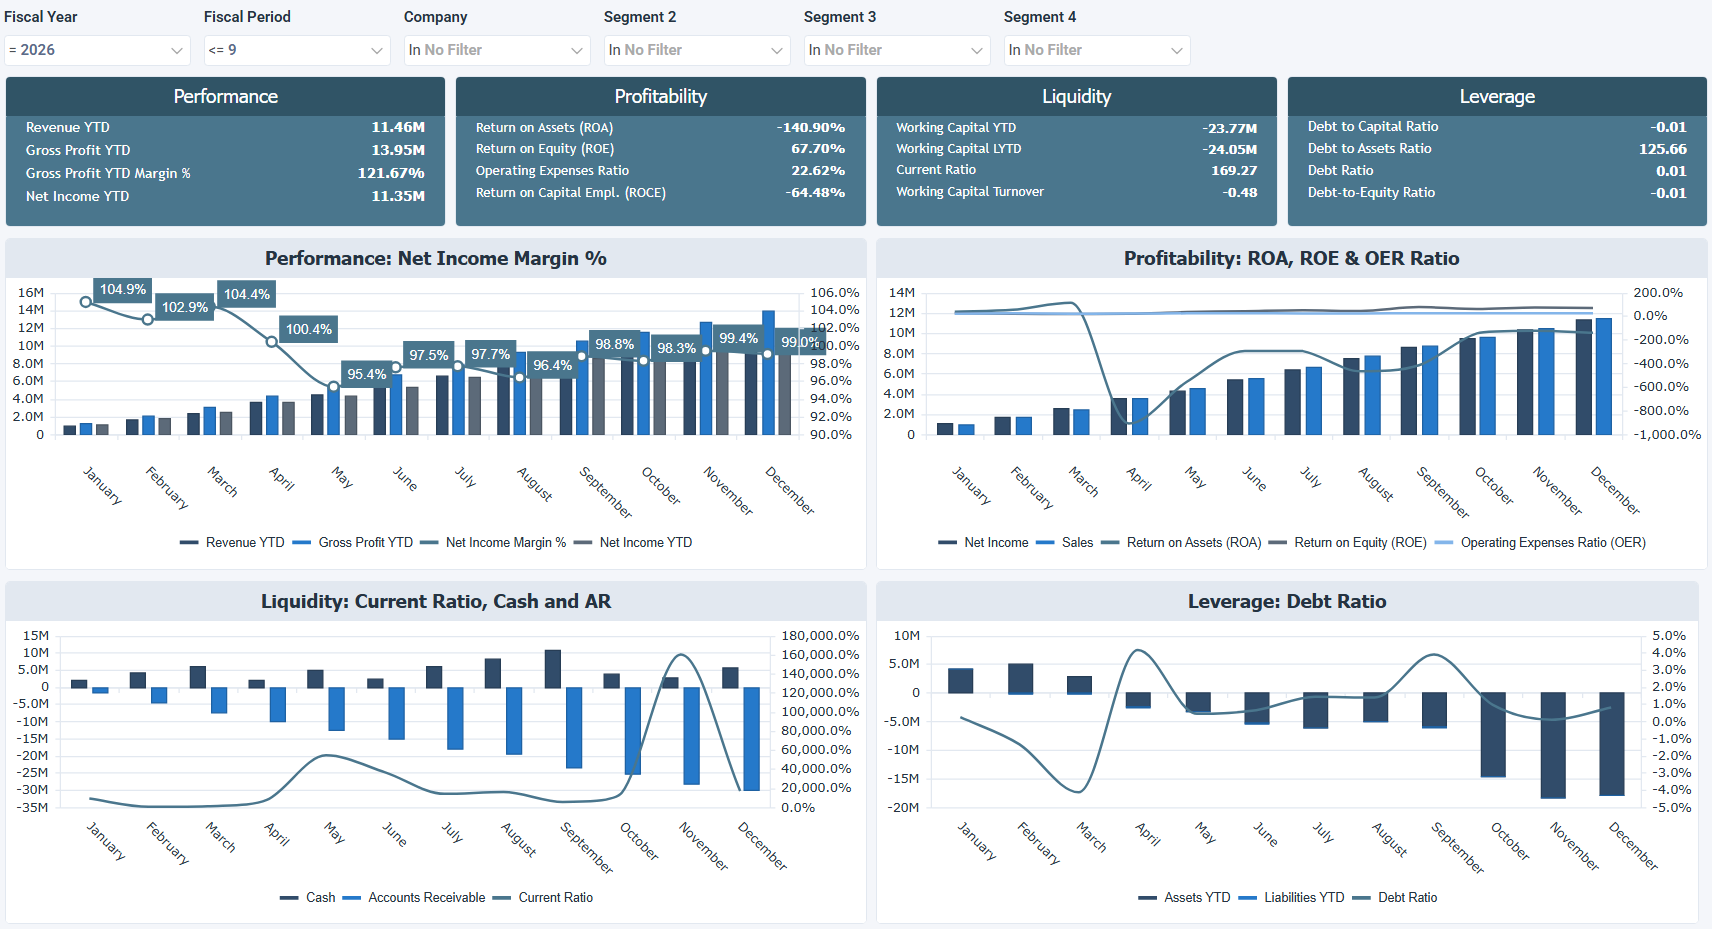
Task: Click the 99.4% November data label
Action: click(x=739, y=339)
